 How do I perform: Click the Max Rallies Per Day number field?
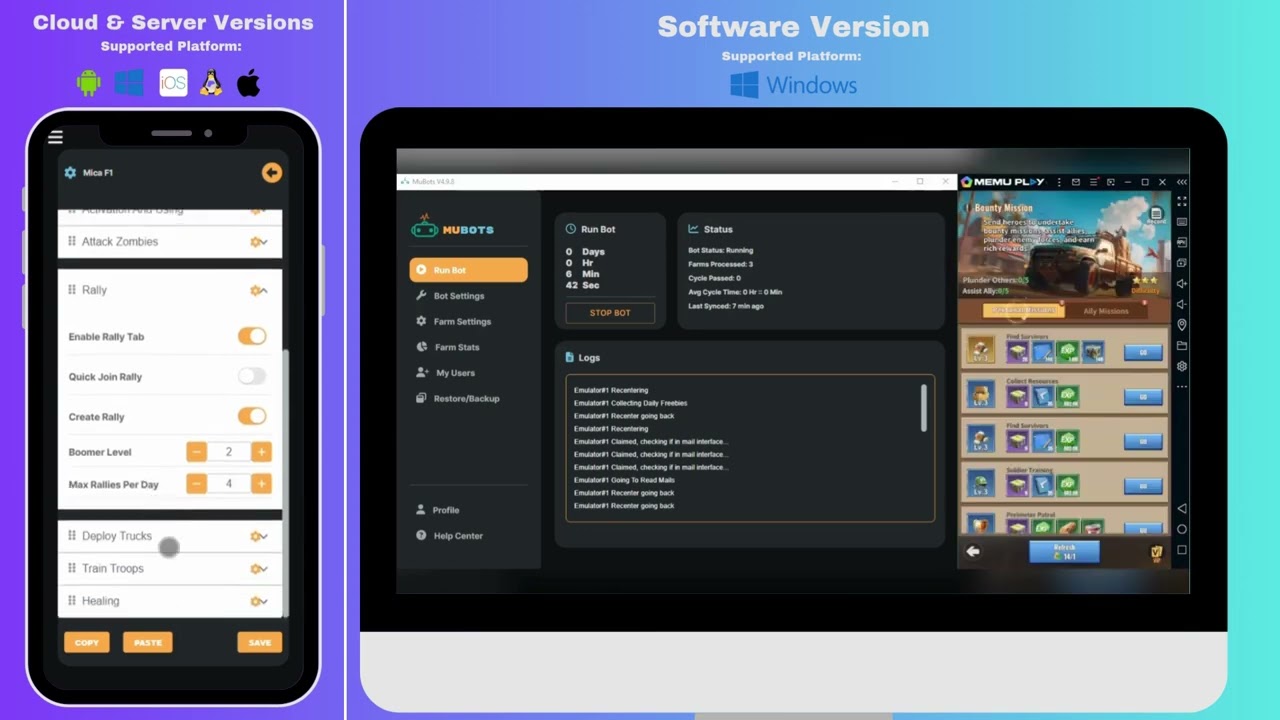[x=229, y=484]
